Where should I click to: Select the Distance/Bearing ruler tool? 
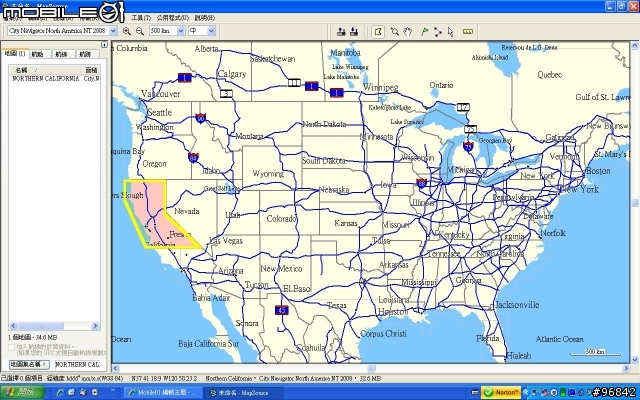click(468, 31)
